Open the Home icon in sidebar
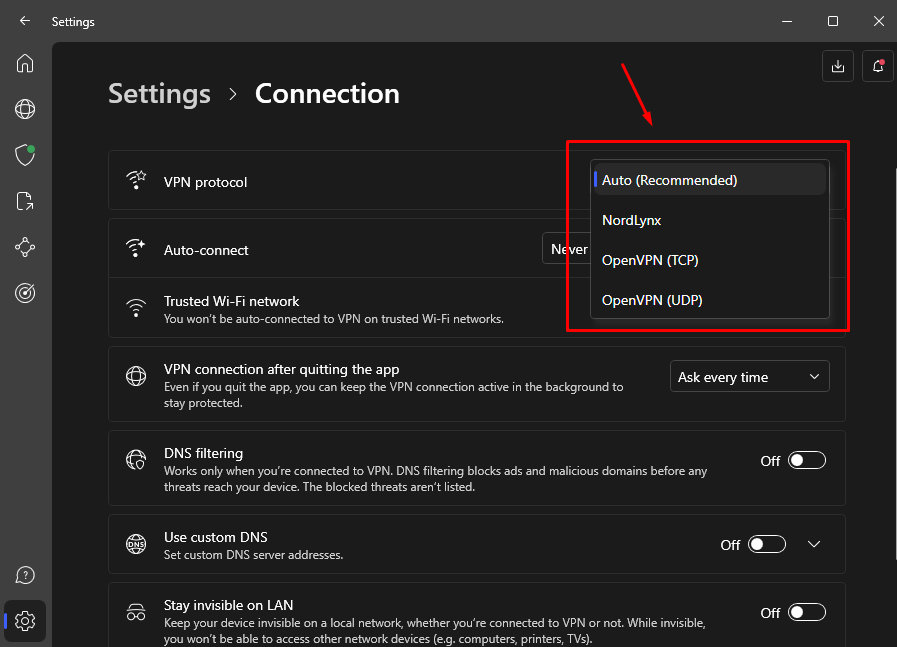The height and width of the screenshot is (647, 897). [25, 63]
